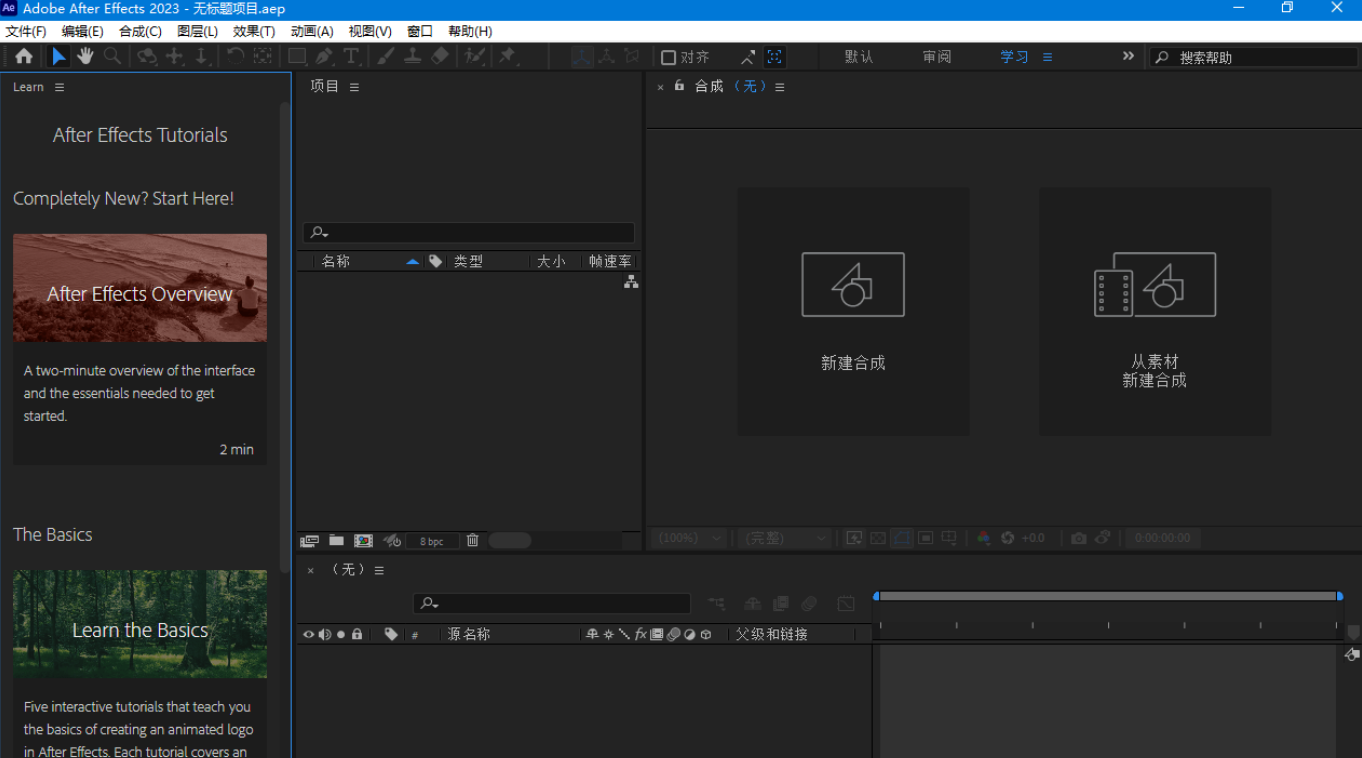
Task: Open the 文件(F) menu
Action: click(26, 32)
